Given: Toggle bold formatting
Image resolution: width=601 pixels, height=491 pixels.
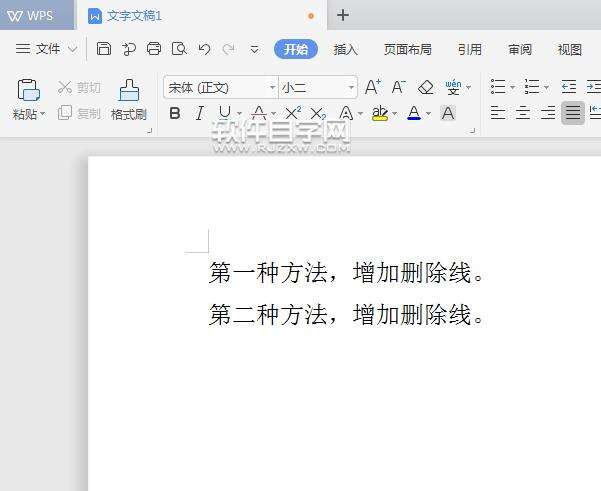Looking at the screenshot, I should click(x=175, y=113).
